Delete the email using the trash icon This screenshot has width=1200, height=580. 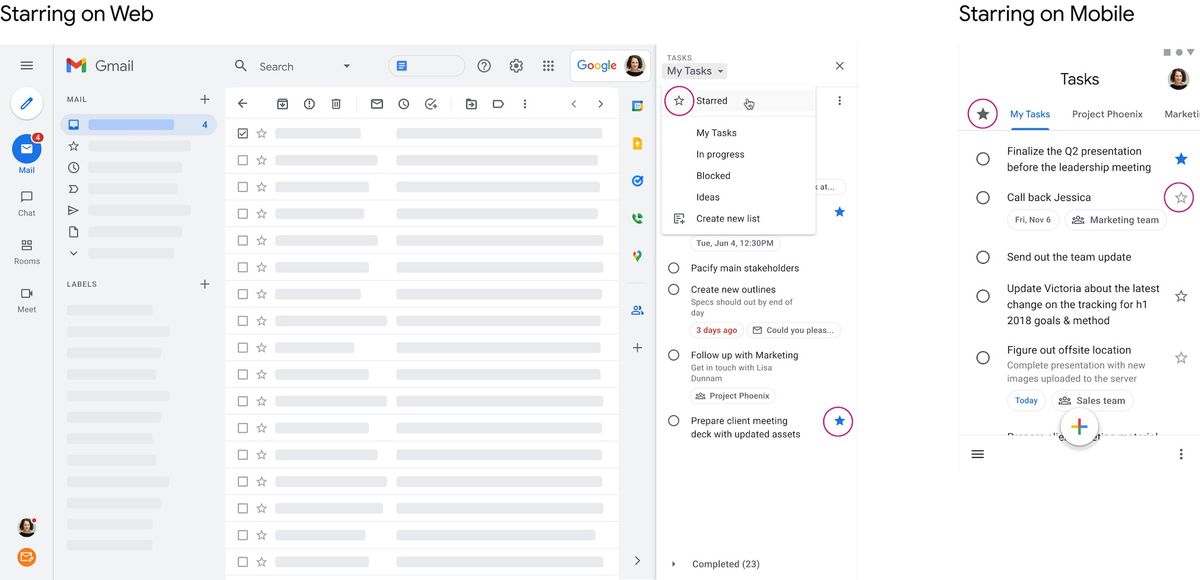coord(336,103)
